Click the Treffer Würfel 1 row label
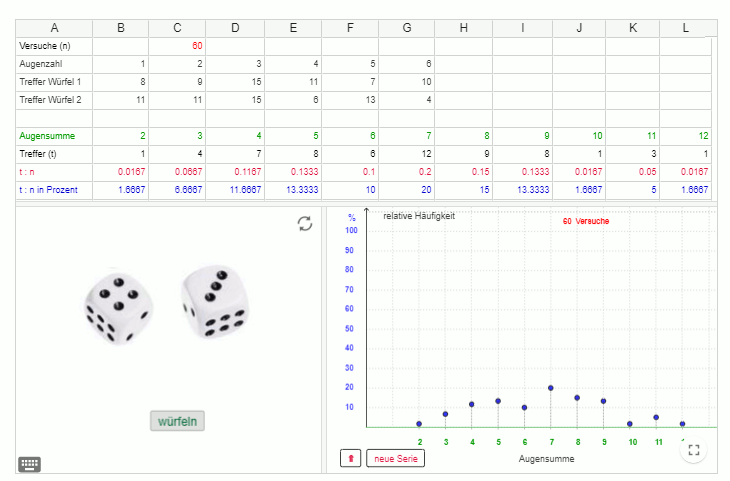Screen dimensions: 730x481 54,82
